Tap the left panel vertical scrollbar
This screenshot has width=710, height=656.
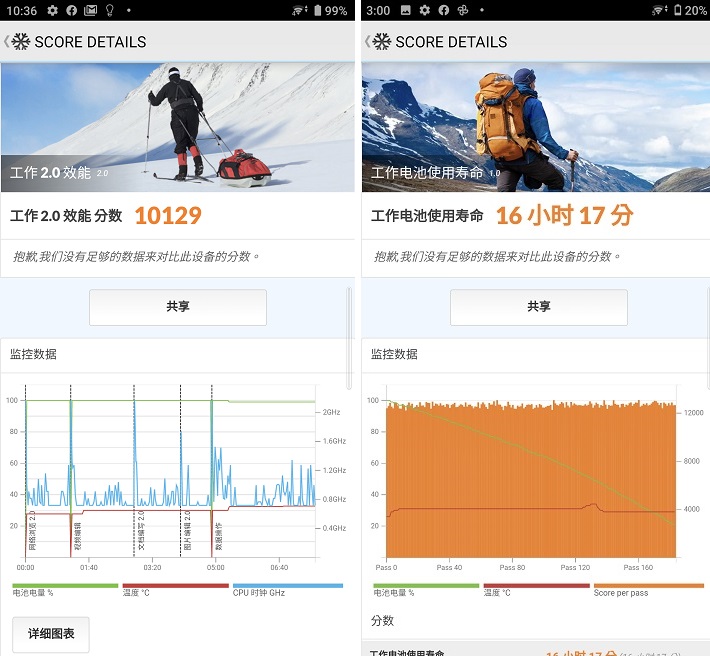pyautogui.click(x=349, y=338)
